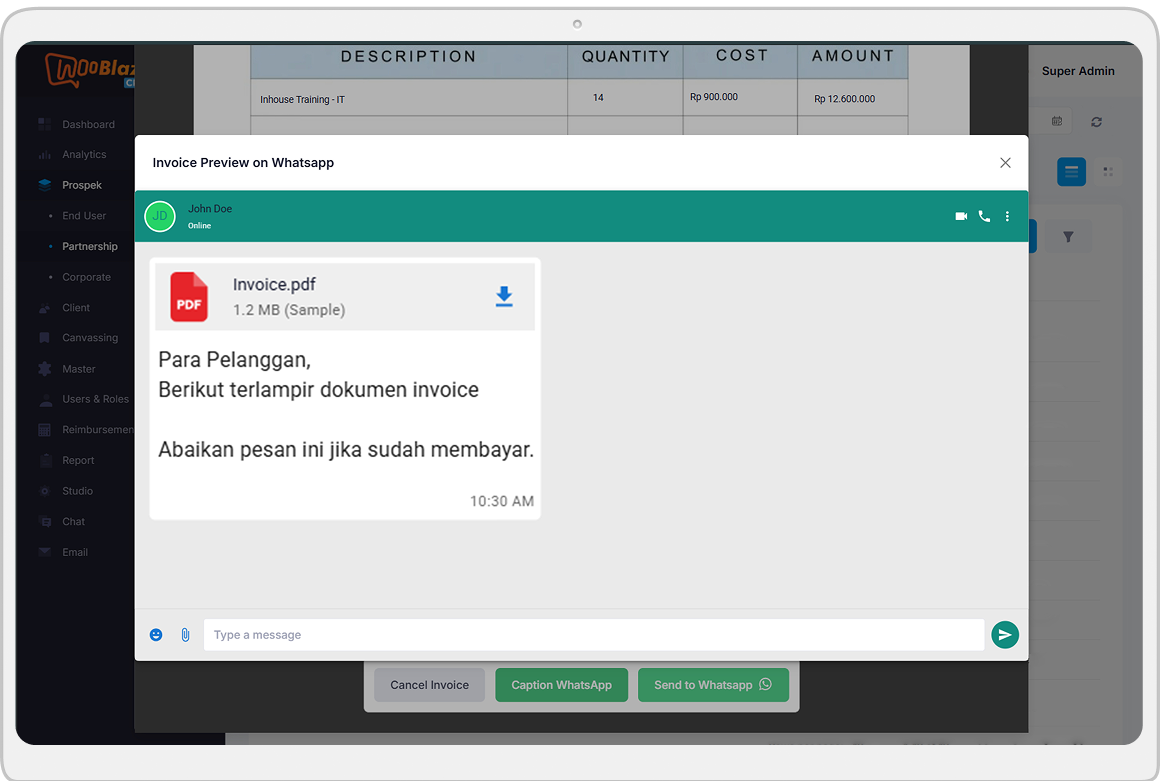Viewport: 1160px width, 781px height.
Task: Switch to the list view toggle
Action: coord(1071,172)
